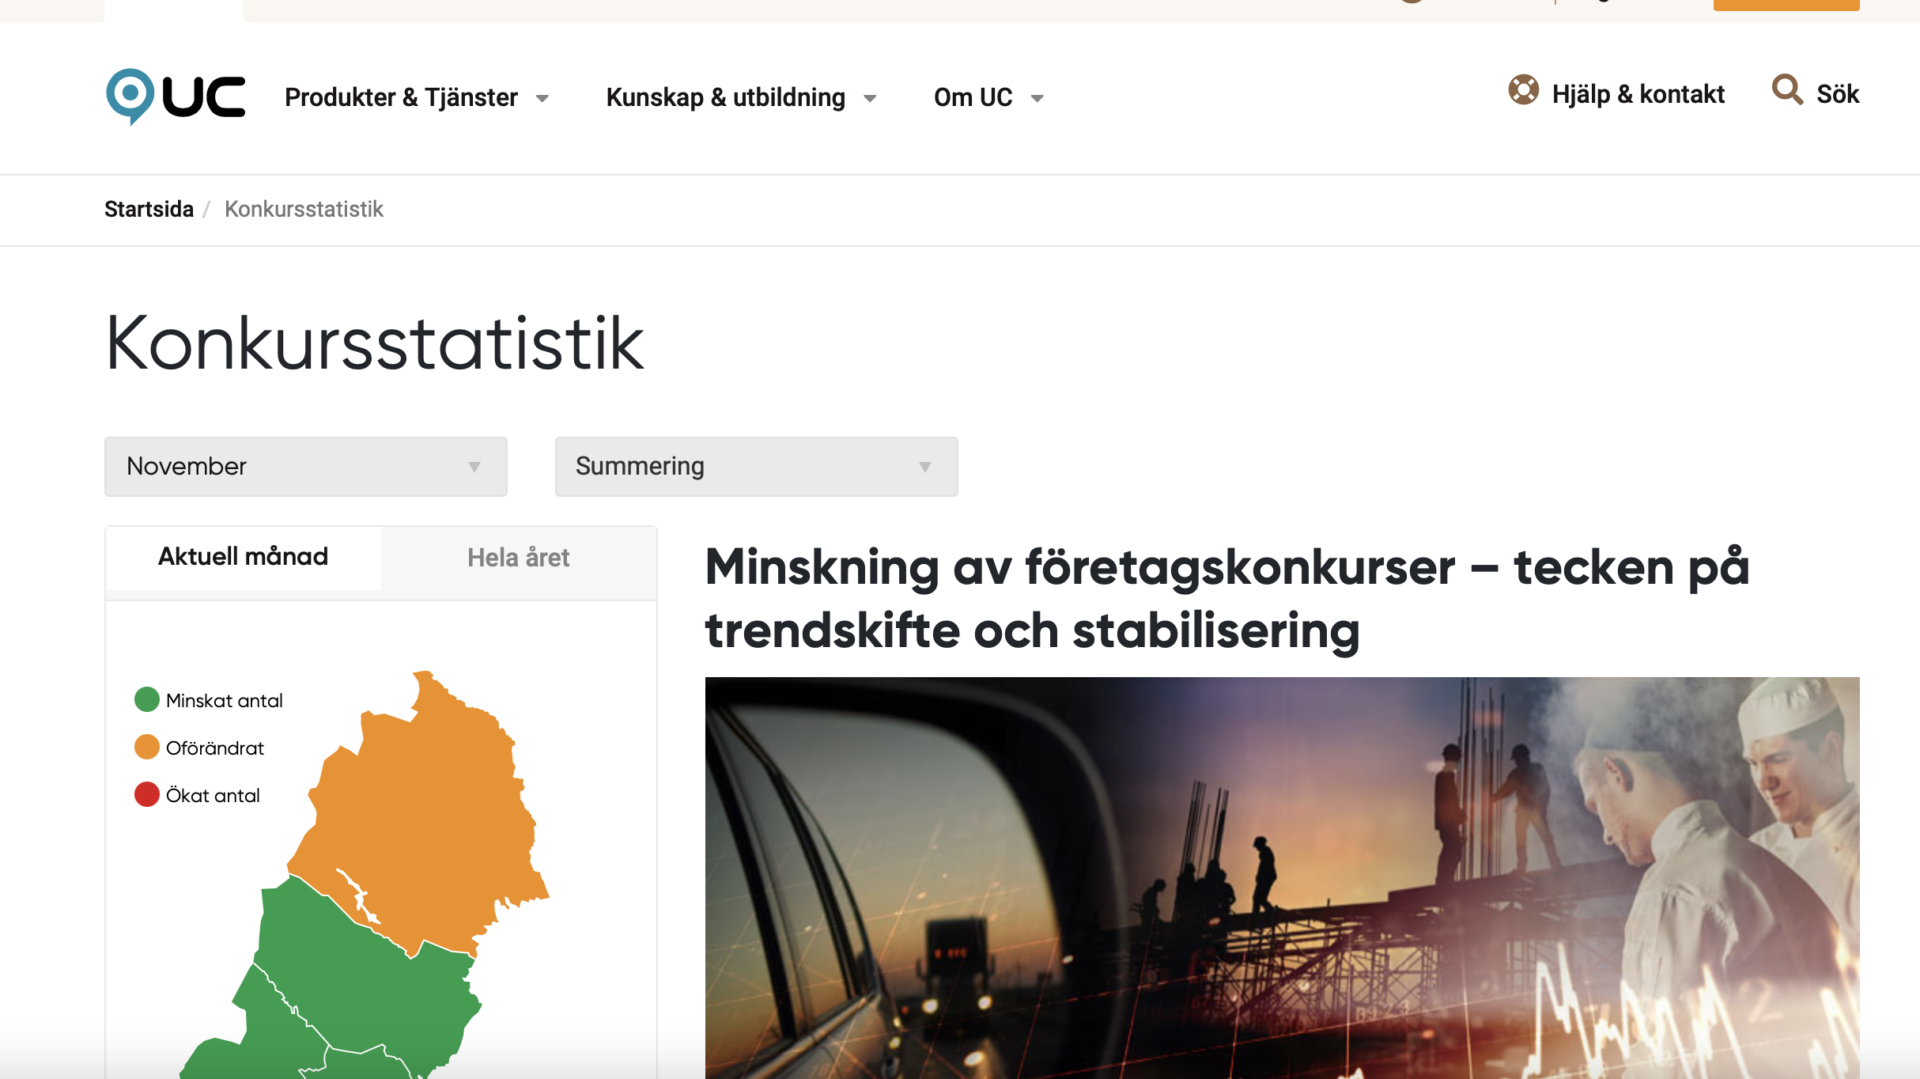This screenshot has height=1079, width=1920.
Task: Click the red Ökat antal legend swatch
Action: click(147, 795)
